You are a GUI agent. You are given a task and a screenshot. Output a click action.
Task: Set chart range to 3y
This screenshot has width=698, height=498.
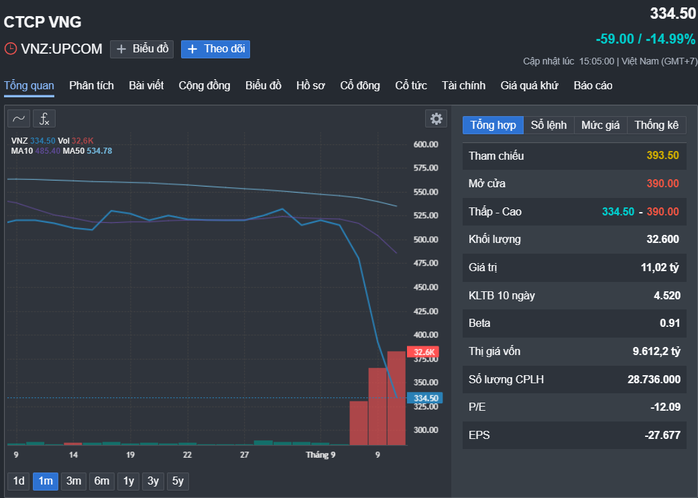(153, 481)
